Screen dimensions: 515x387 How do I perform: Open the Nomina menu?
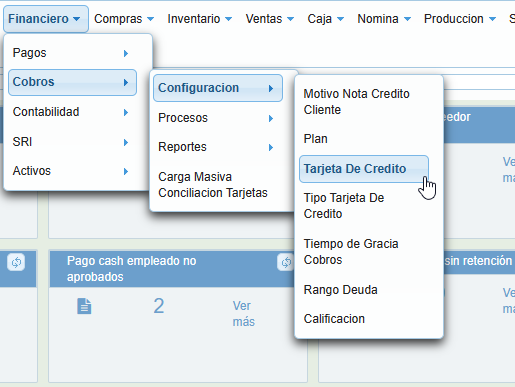384,19
